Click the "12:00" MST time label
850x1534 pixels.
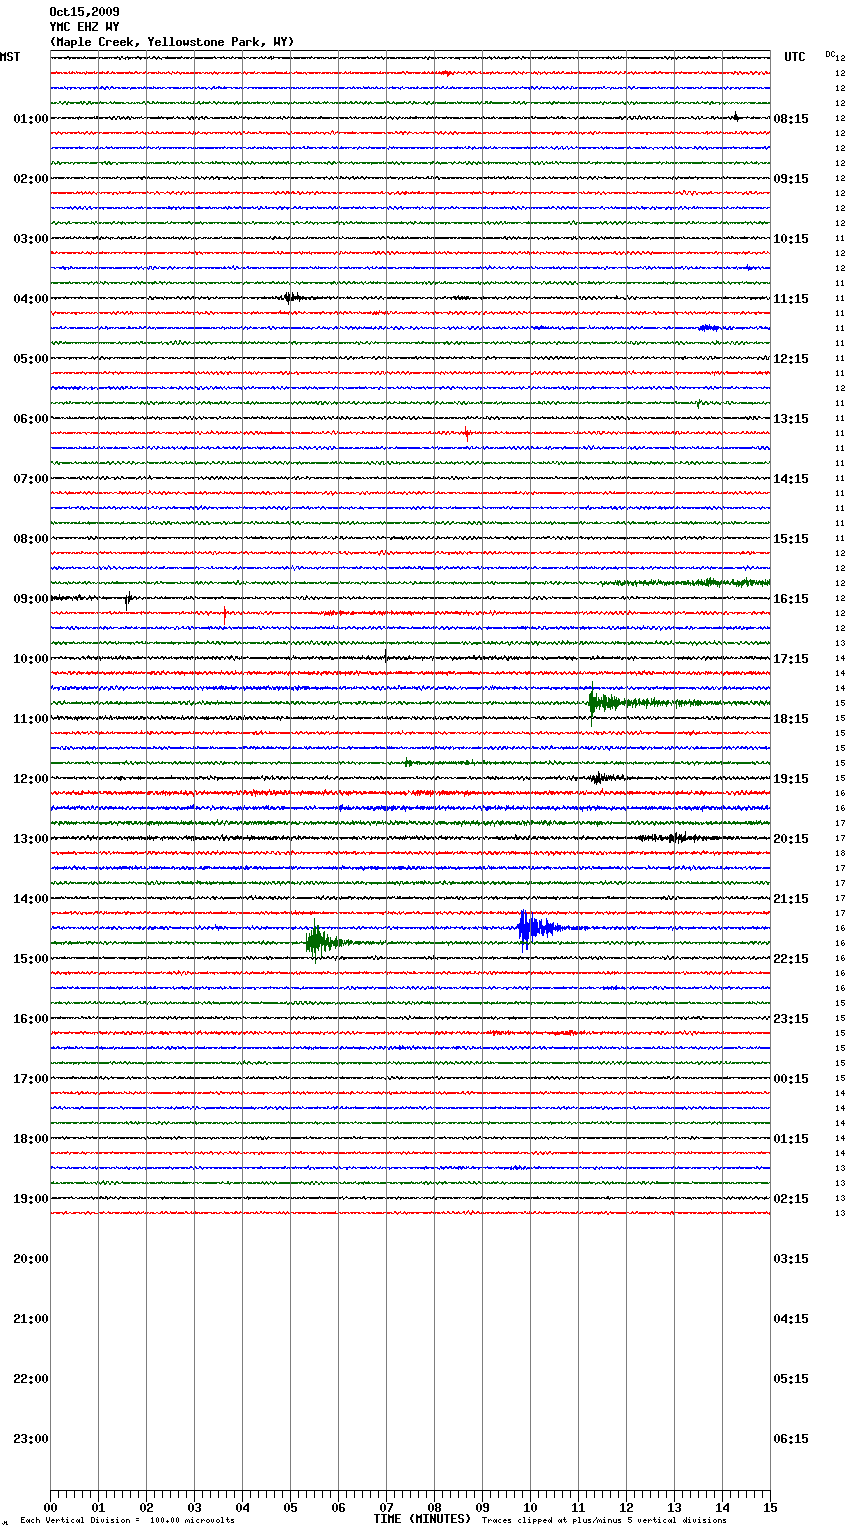tap(30, 779)
